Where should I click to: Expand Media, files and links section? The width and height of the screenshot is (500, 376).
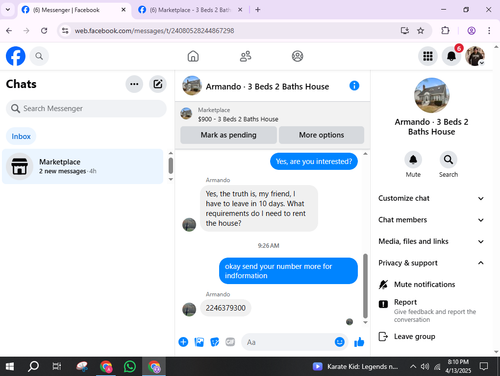(431, 241)
